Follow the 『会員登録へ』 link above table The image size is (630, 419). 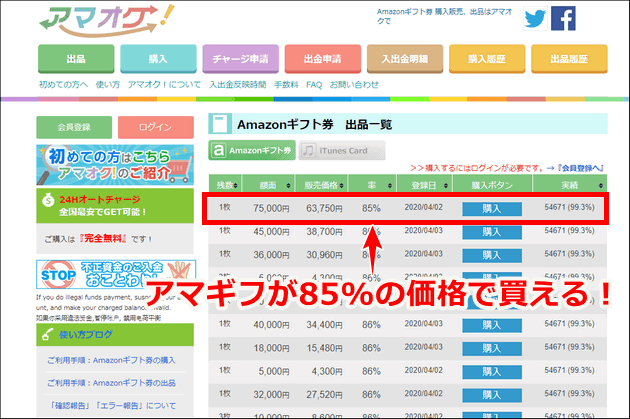click(580, 168)
